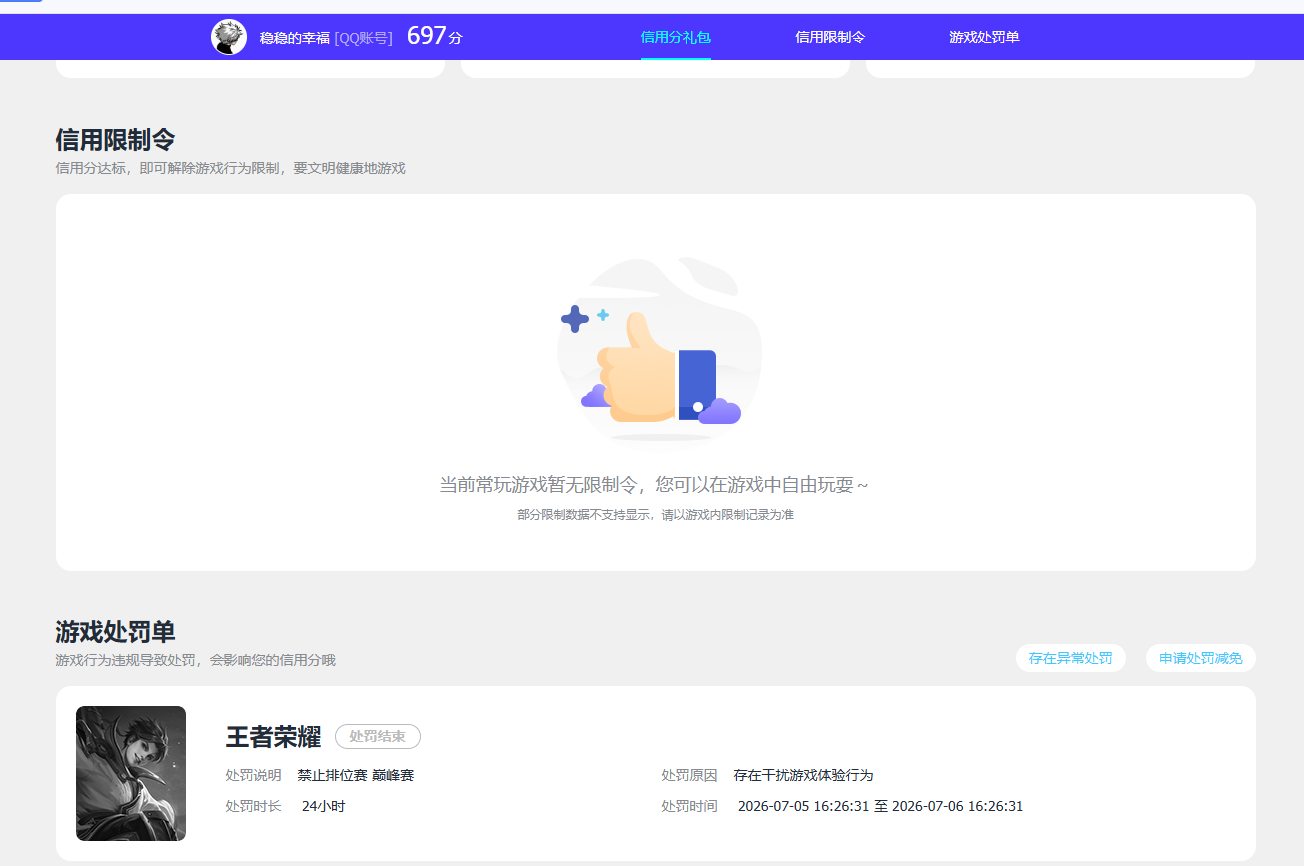Click the 部分限制数据不支持显示 note
The height and width of the screenshot is (866, 1304).
(656, 515)
